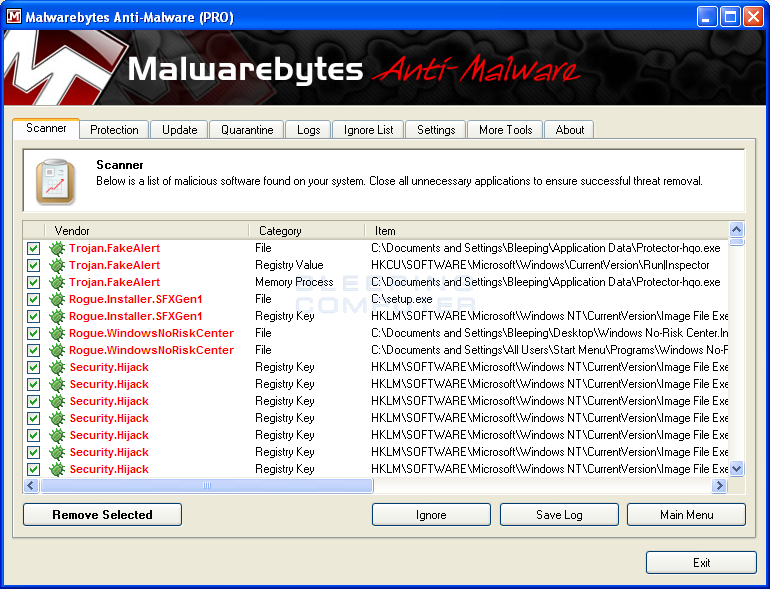Switch to the Quarantine tab
The height and width of the screenshot is (589, 770).
click(247, 130)
